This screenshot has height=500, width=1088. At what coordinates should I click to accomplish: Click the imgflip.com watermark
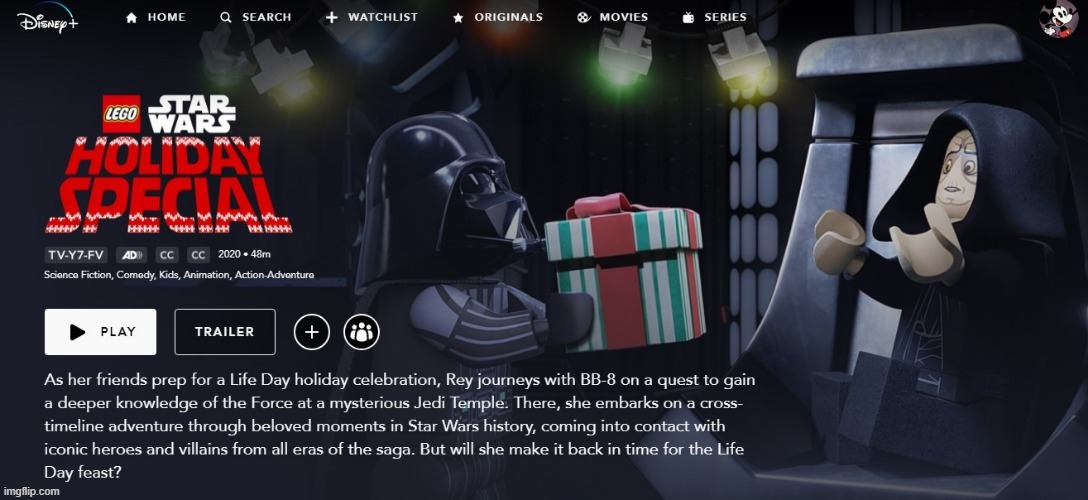[x=31, y=492]
